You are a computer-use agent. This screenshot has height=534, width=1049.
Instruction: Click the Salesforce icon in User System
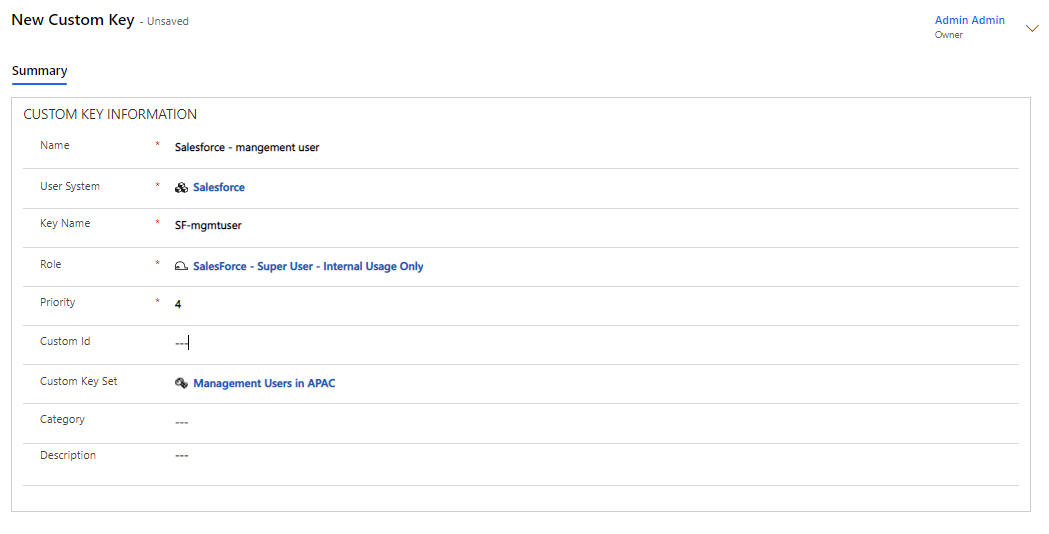pos(181,188)
